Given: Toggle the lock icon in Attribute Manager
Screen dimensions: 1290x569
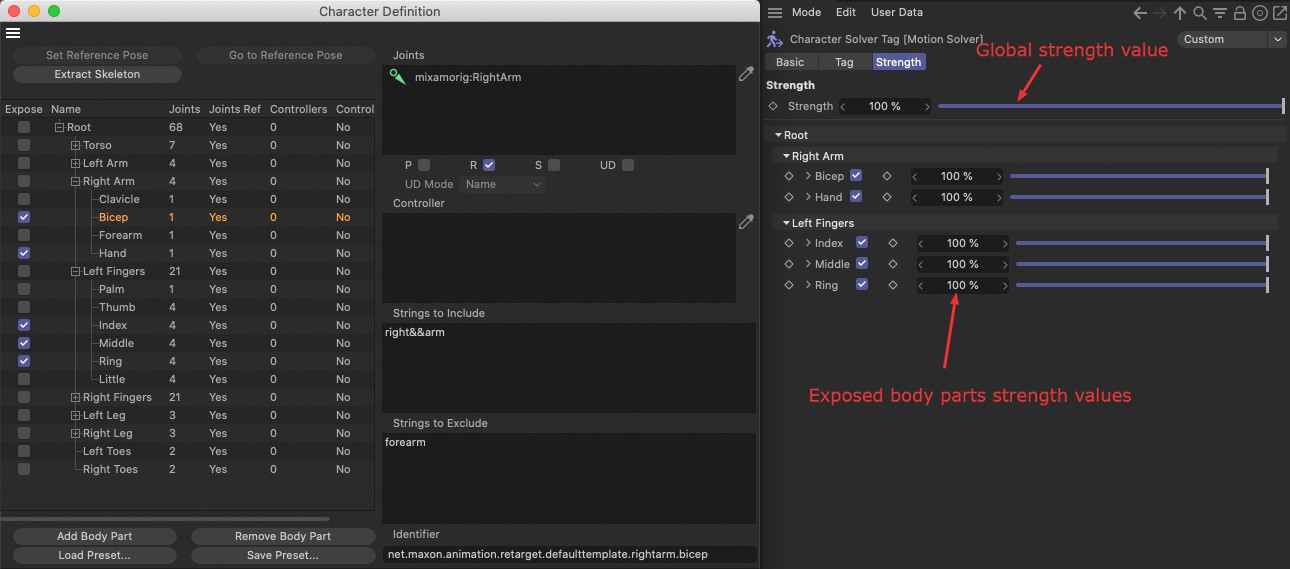Looking at the screenshot, I should pos(1240,13).
